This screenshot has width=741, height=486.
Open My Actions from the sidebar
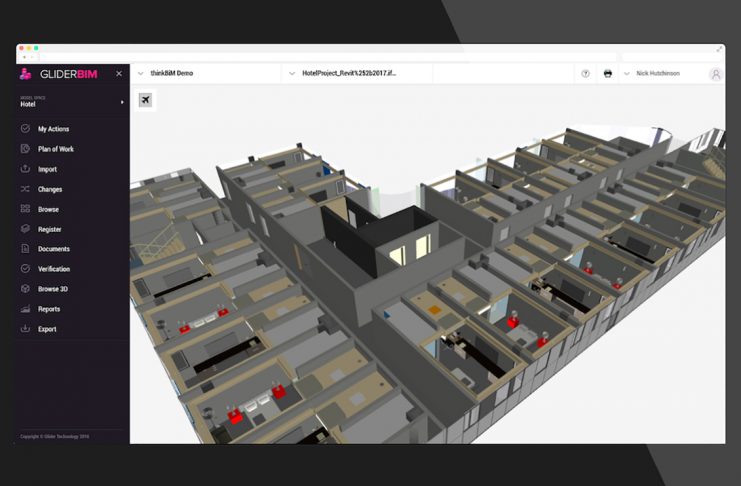click(x=53, y=129)
